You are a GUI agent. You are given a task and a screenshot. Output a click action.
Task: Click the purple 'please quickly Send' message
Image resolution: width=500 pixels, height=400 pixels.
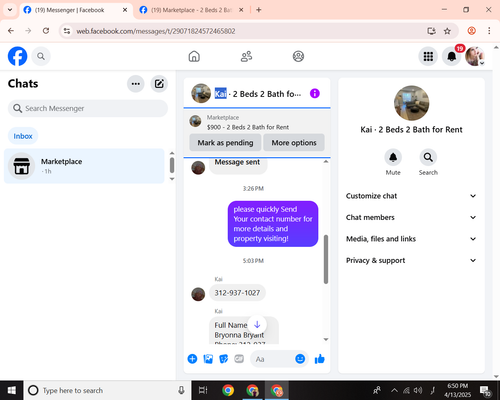pyautogui.click(x=273, y=224)
